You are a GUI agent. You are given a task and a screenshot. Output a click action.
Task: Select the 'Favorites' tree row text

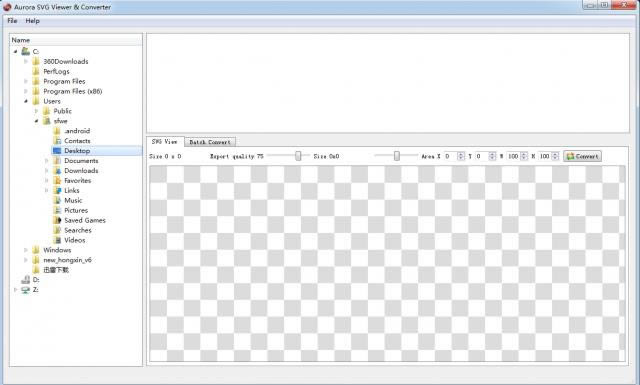coord(78,180)
